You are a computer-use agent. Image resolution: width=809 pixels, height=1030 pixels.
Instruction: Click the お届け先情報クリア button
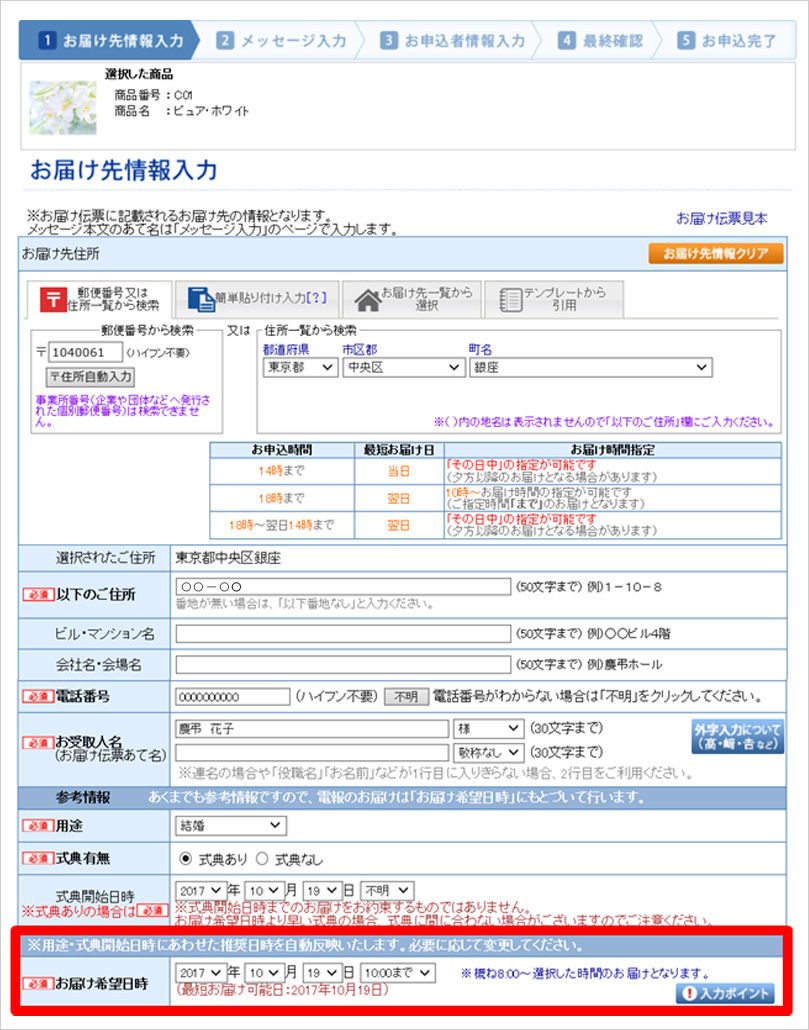[x=716, y=254]
